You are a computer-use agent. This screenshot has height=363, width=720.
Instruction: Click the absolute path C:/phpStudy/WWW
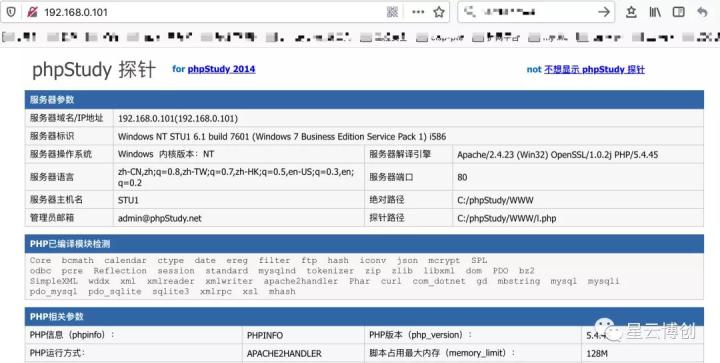[495, 200]
